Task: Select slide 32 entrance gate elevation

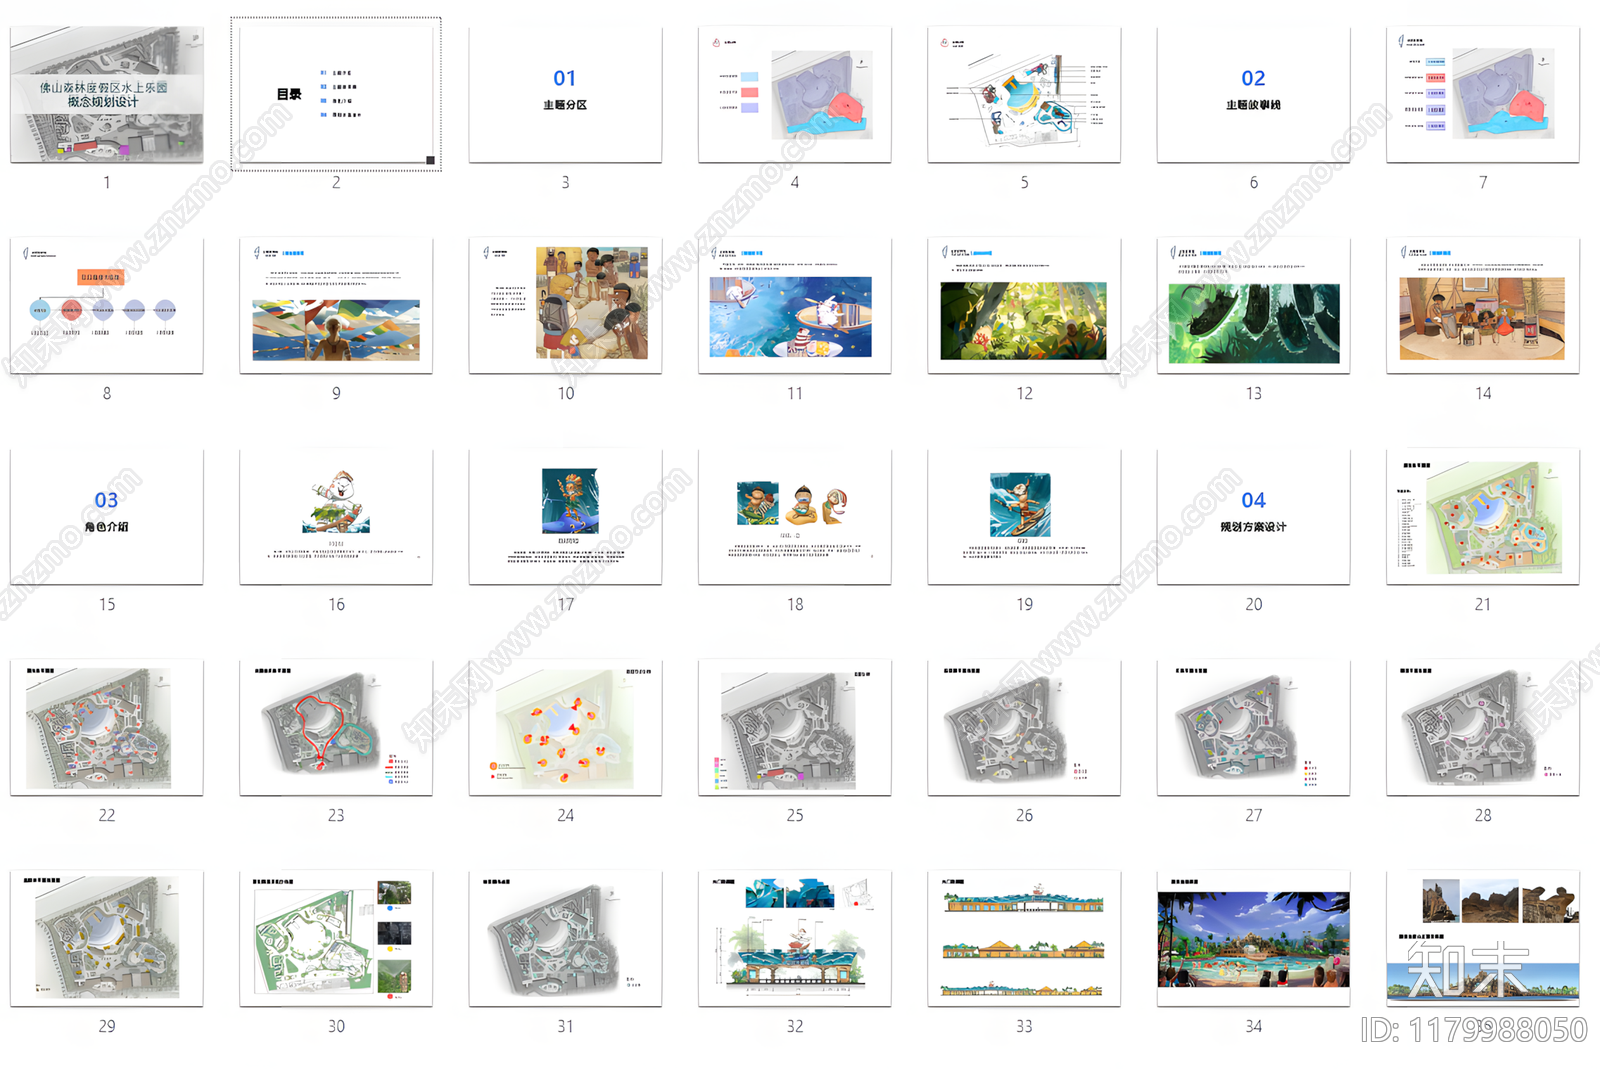Action: pos(795,938)
